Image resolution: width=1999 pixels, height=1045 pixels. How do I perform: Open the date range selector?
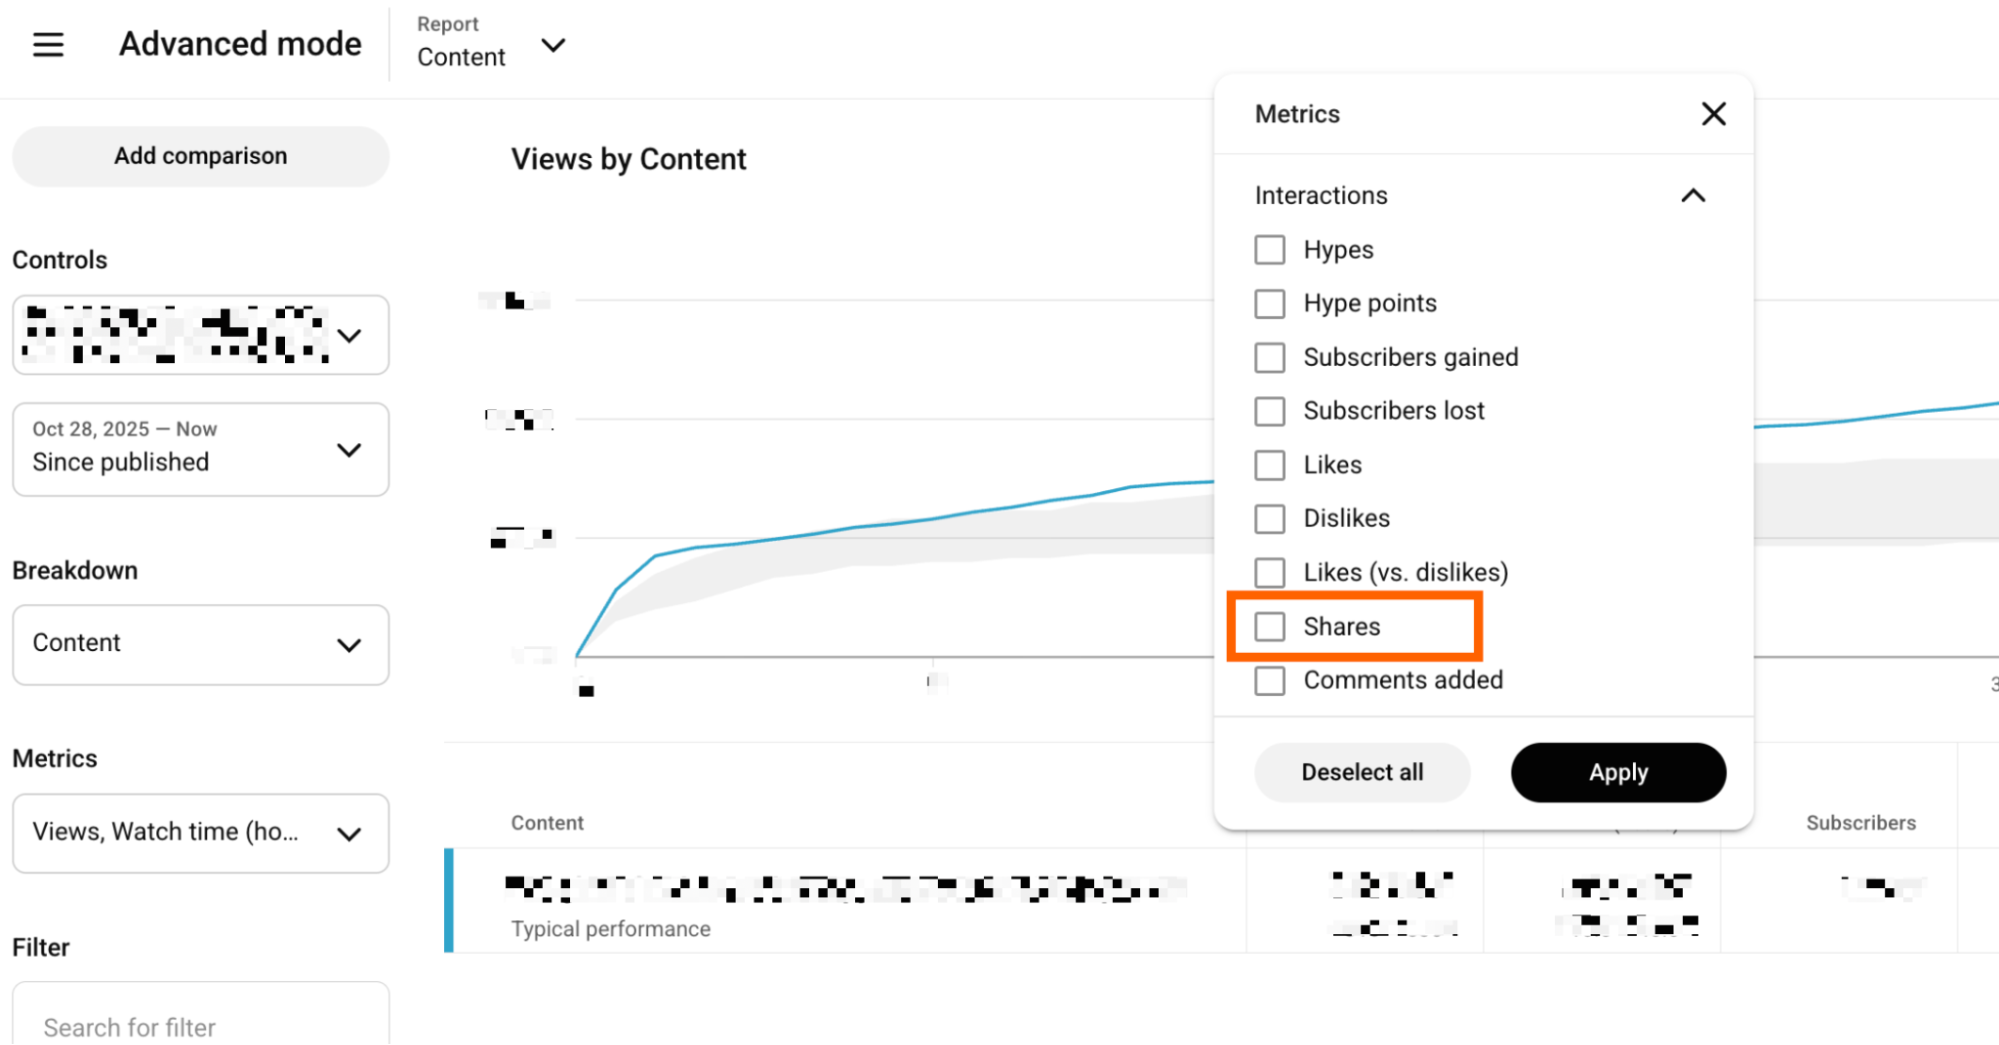(x=200, y=449)
